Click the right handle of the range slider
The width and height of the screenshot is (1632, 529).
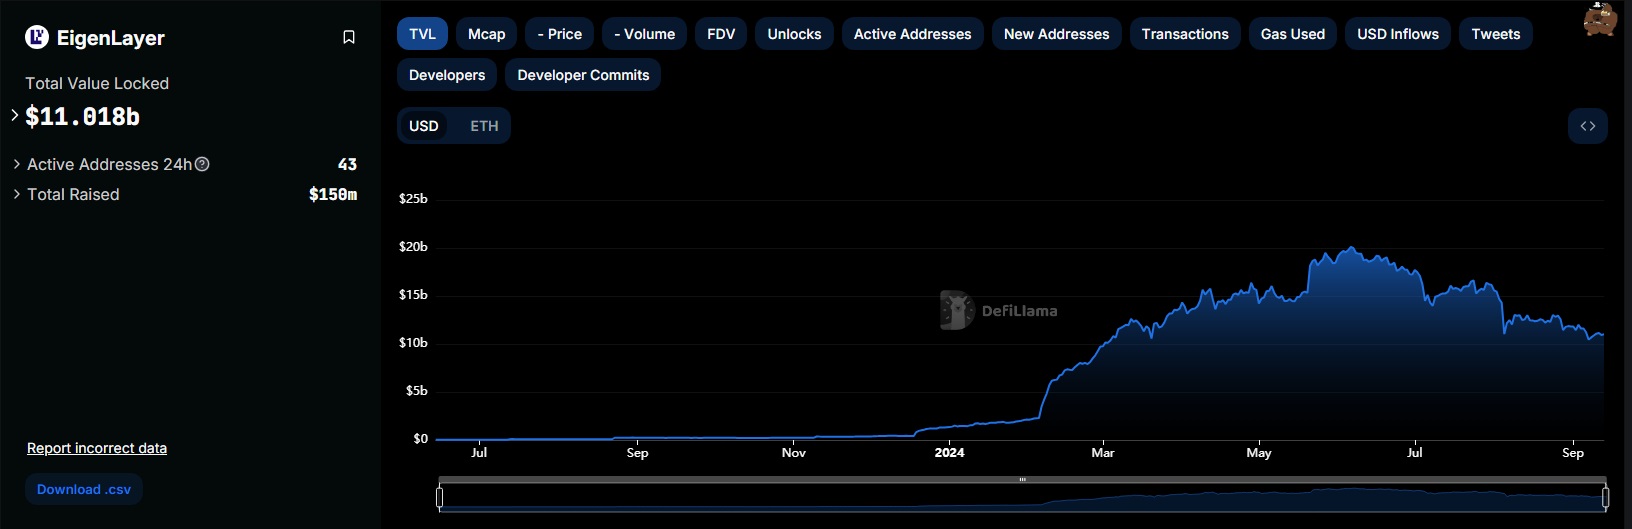[x=1605, y=497]
